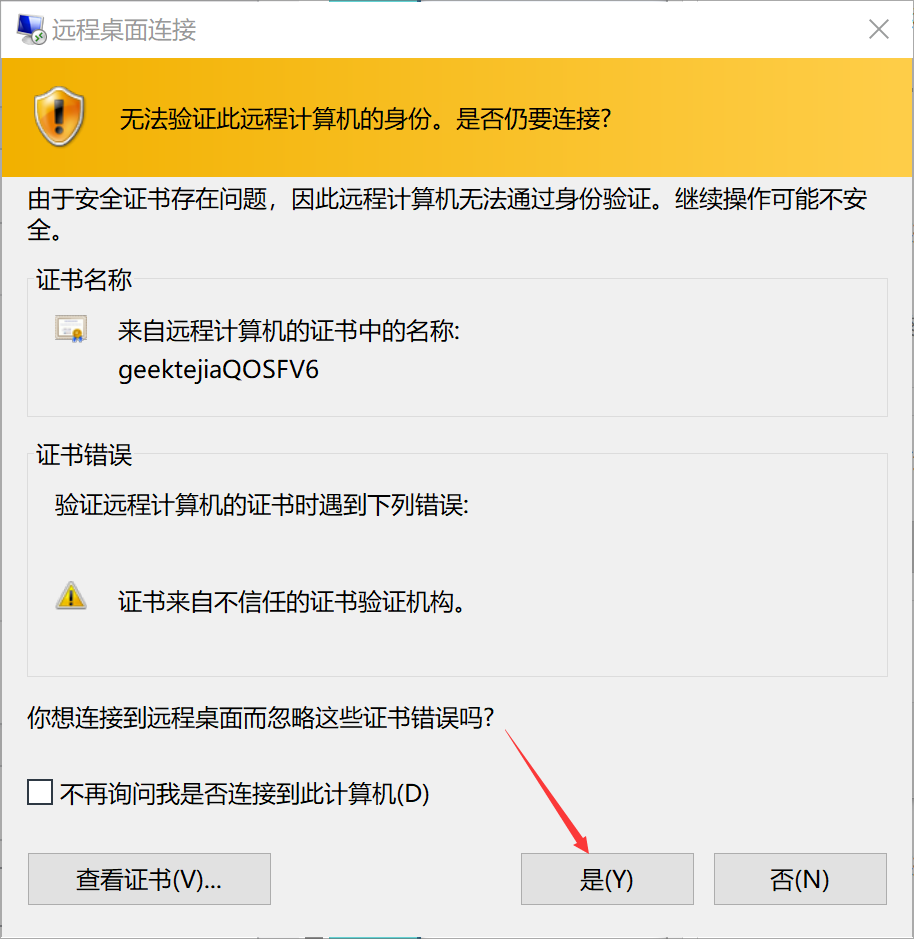Click the 不再询问我是否连接到此计算机(D) label text
The height and width of the screenshot is (939, 914).
(244, 793)
